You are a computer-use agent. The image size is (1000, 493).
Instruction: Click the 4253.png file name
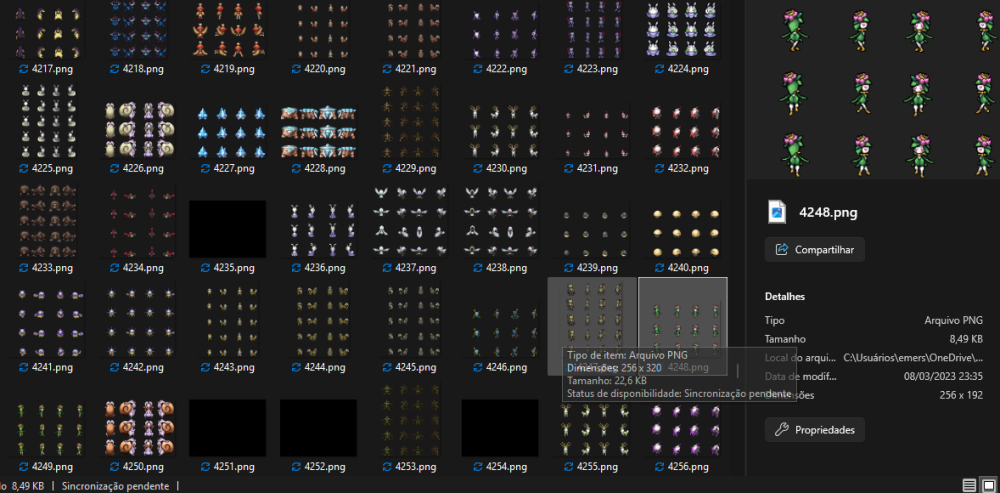tap(415, 467)
